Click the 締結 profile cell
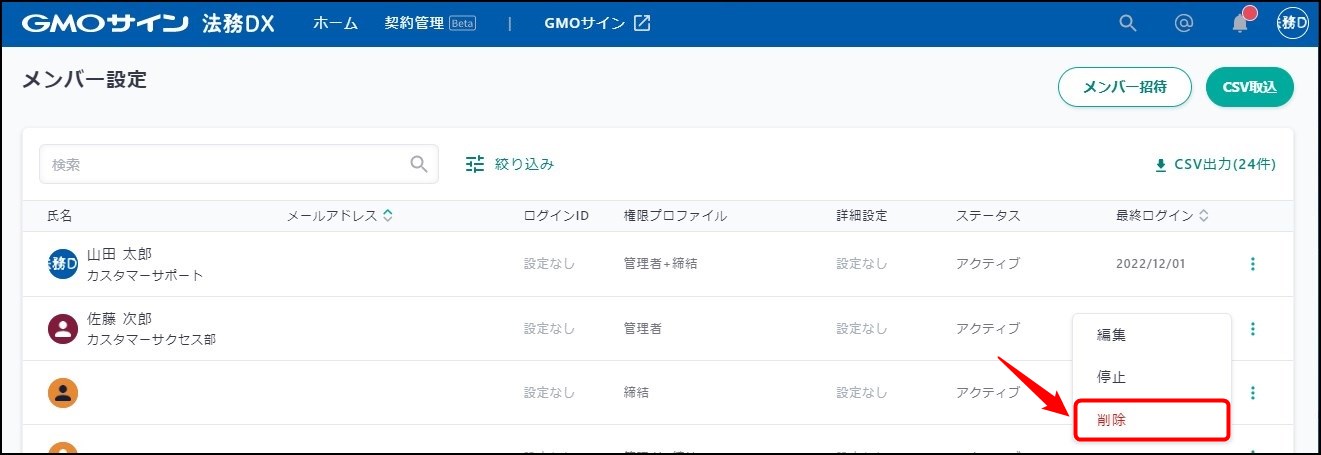The height and width of the screenshot is (455, 1321). pos(636,393)
